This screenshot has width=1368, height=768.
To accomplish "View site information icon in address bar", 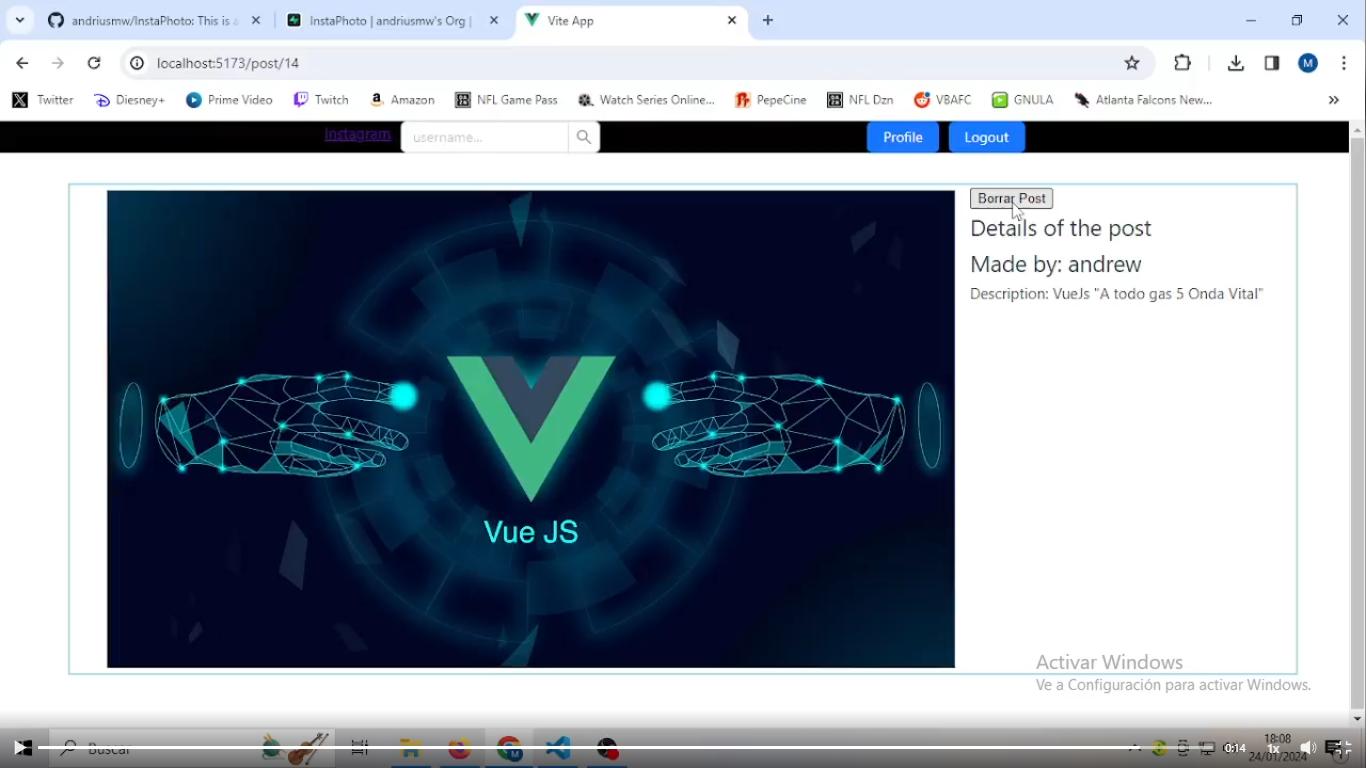I will (137, 63).
